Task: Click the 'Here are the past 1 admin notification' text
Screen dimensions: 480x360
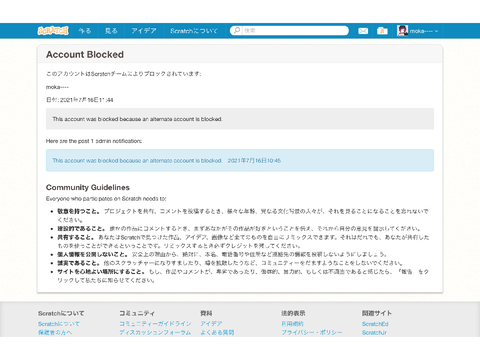Action: (x=94, y=141)
